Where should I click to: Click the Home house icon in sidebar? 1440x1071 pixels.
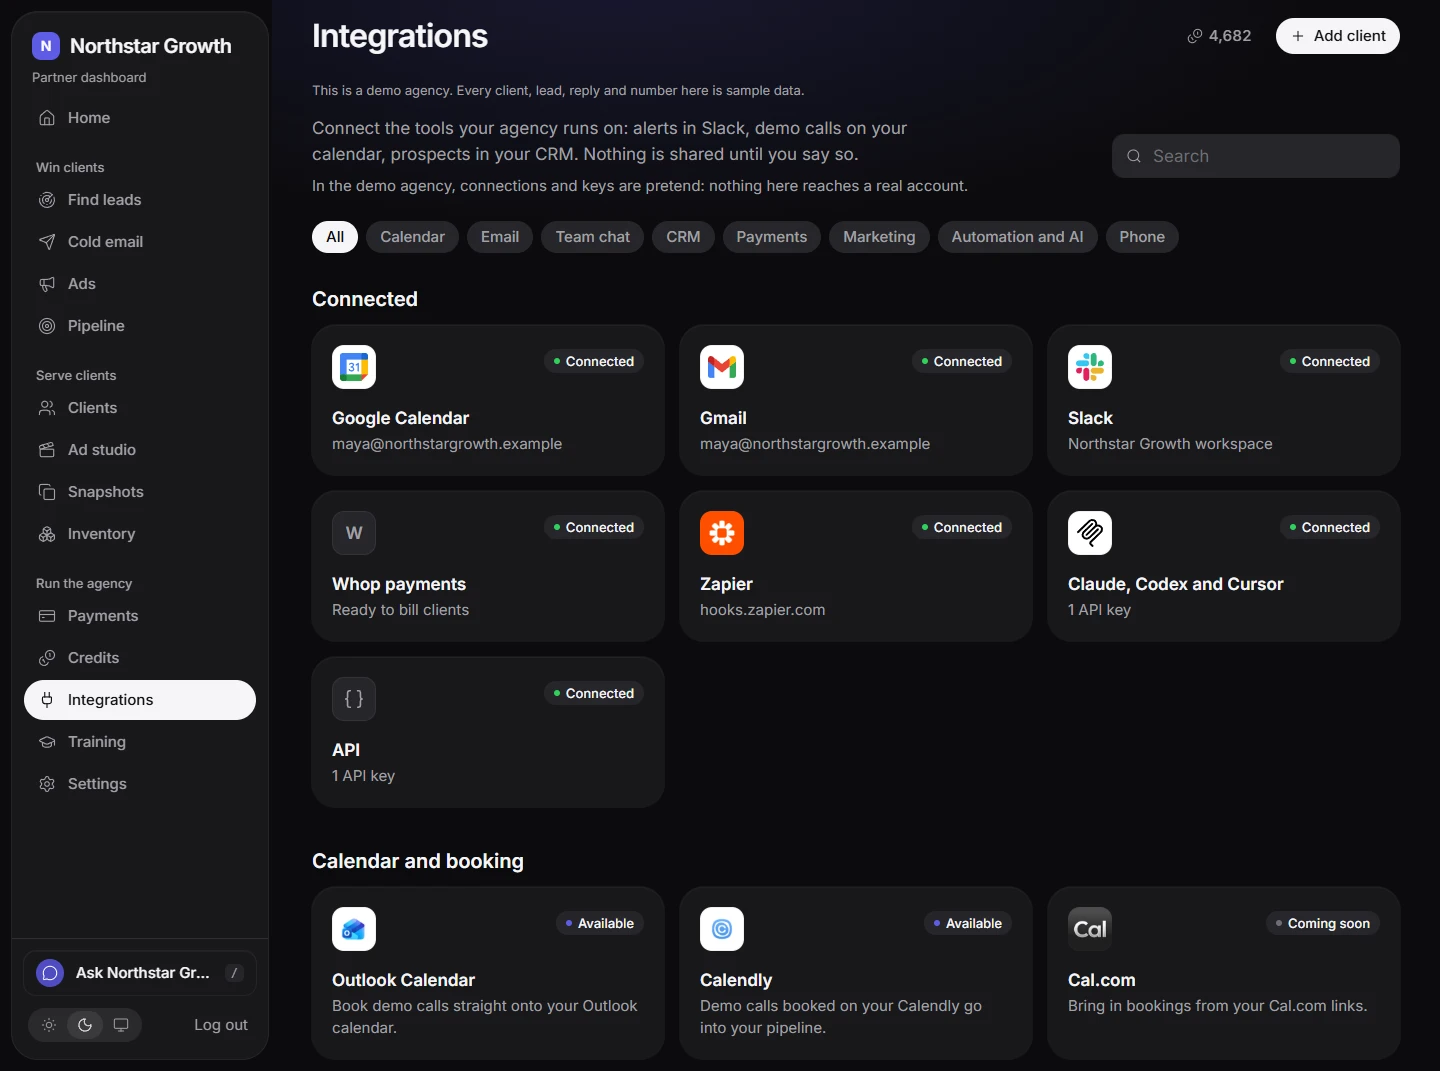[x=47, y=118]
